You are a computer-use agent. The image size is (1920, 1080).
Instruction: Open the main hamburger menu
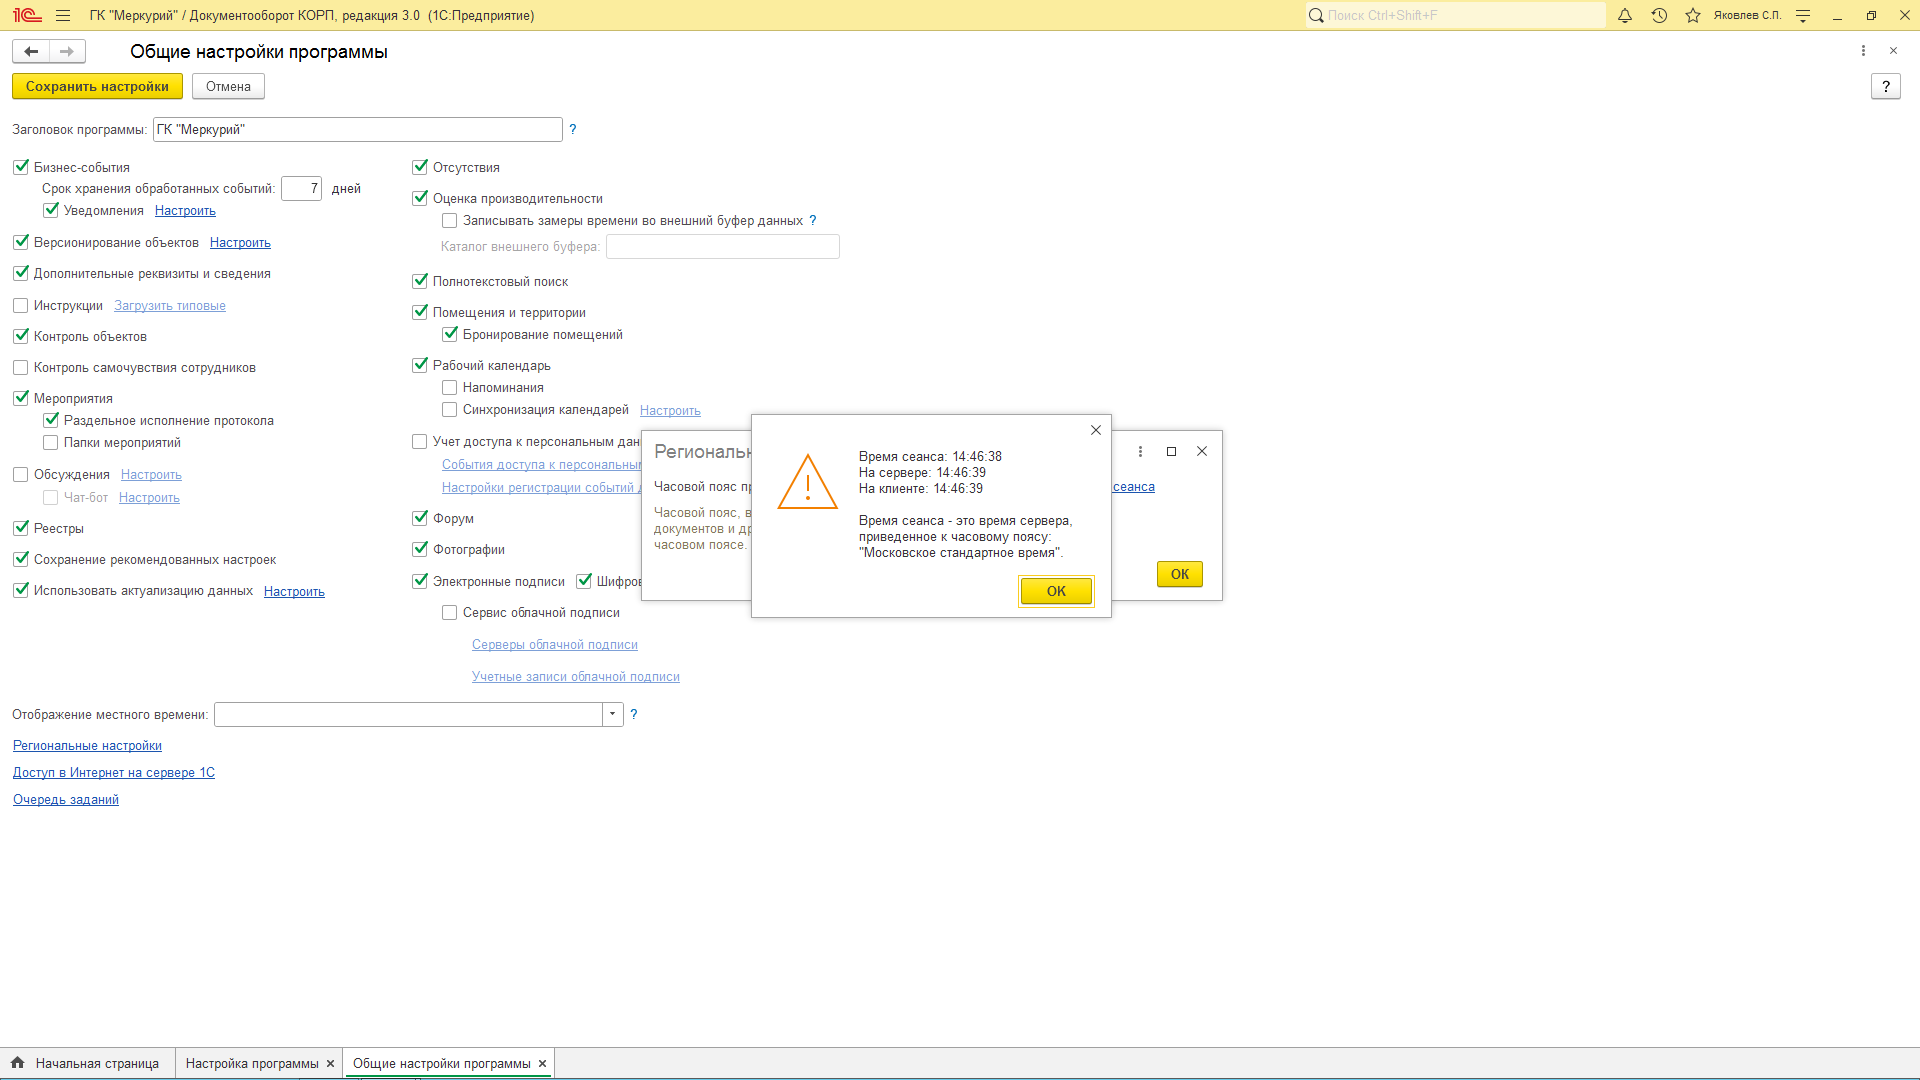point(63,15)
